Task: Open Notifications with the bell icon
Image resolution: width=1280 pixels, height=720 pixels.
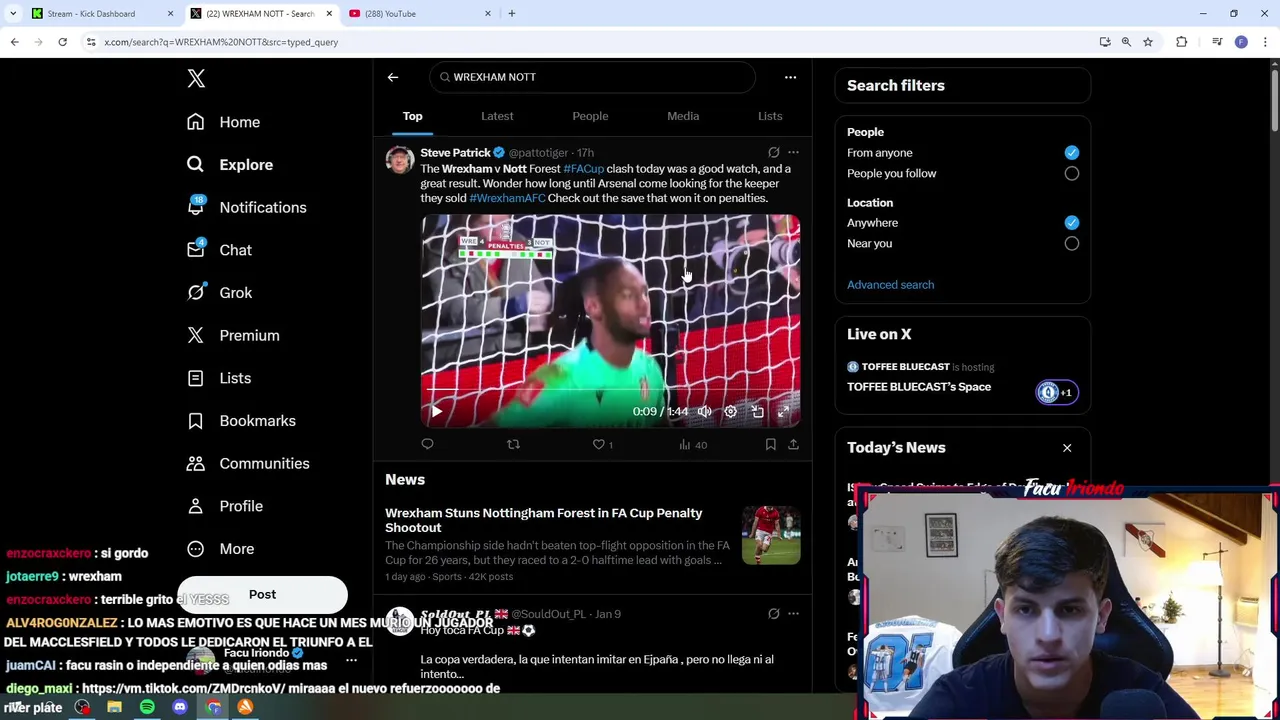Action: [247, 207]
